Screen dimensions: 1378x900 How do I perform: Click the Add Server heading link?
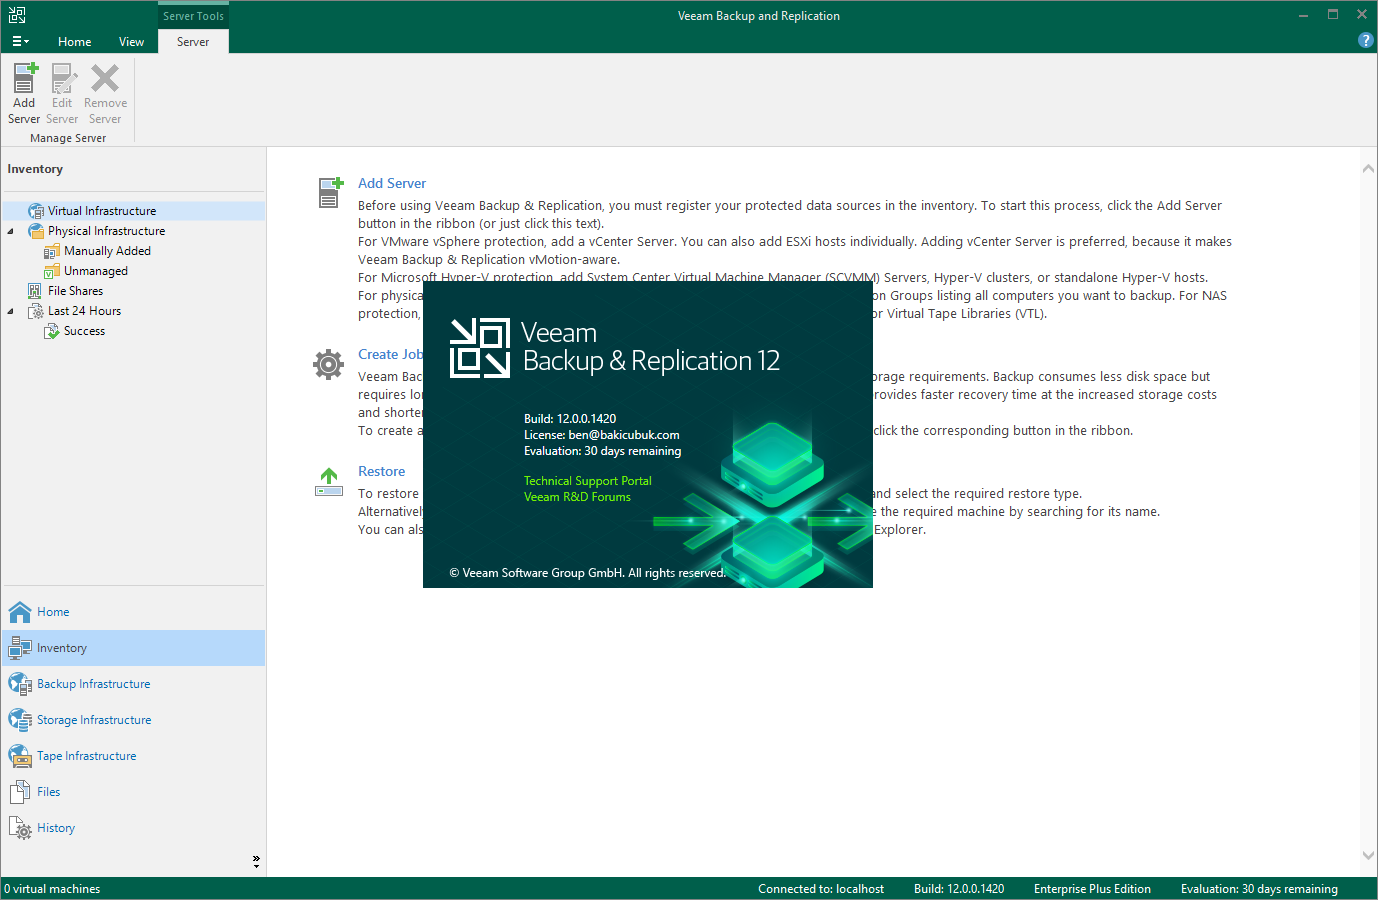point(392,183)
